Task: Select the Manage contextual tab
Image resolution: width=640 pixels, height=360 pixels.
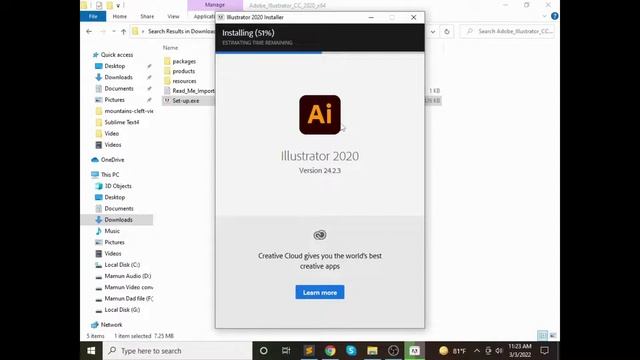Action: tap(215, 5)
